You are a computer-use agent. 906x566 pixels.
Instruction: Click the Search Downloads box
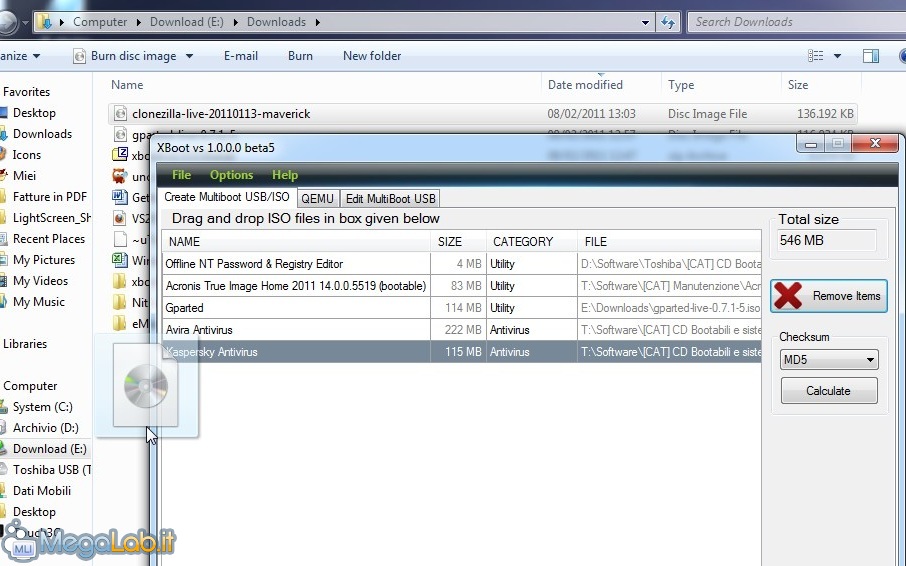pyautogui.click(x=797, y=22)
